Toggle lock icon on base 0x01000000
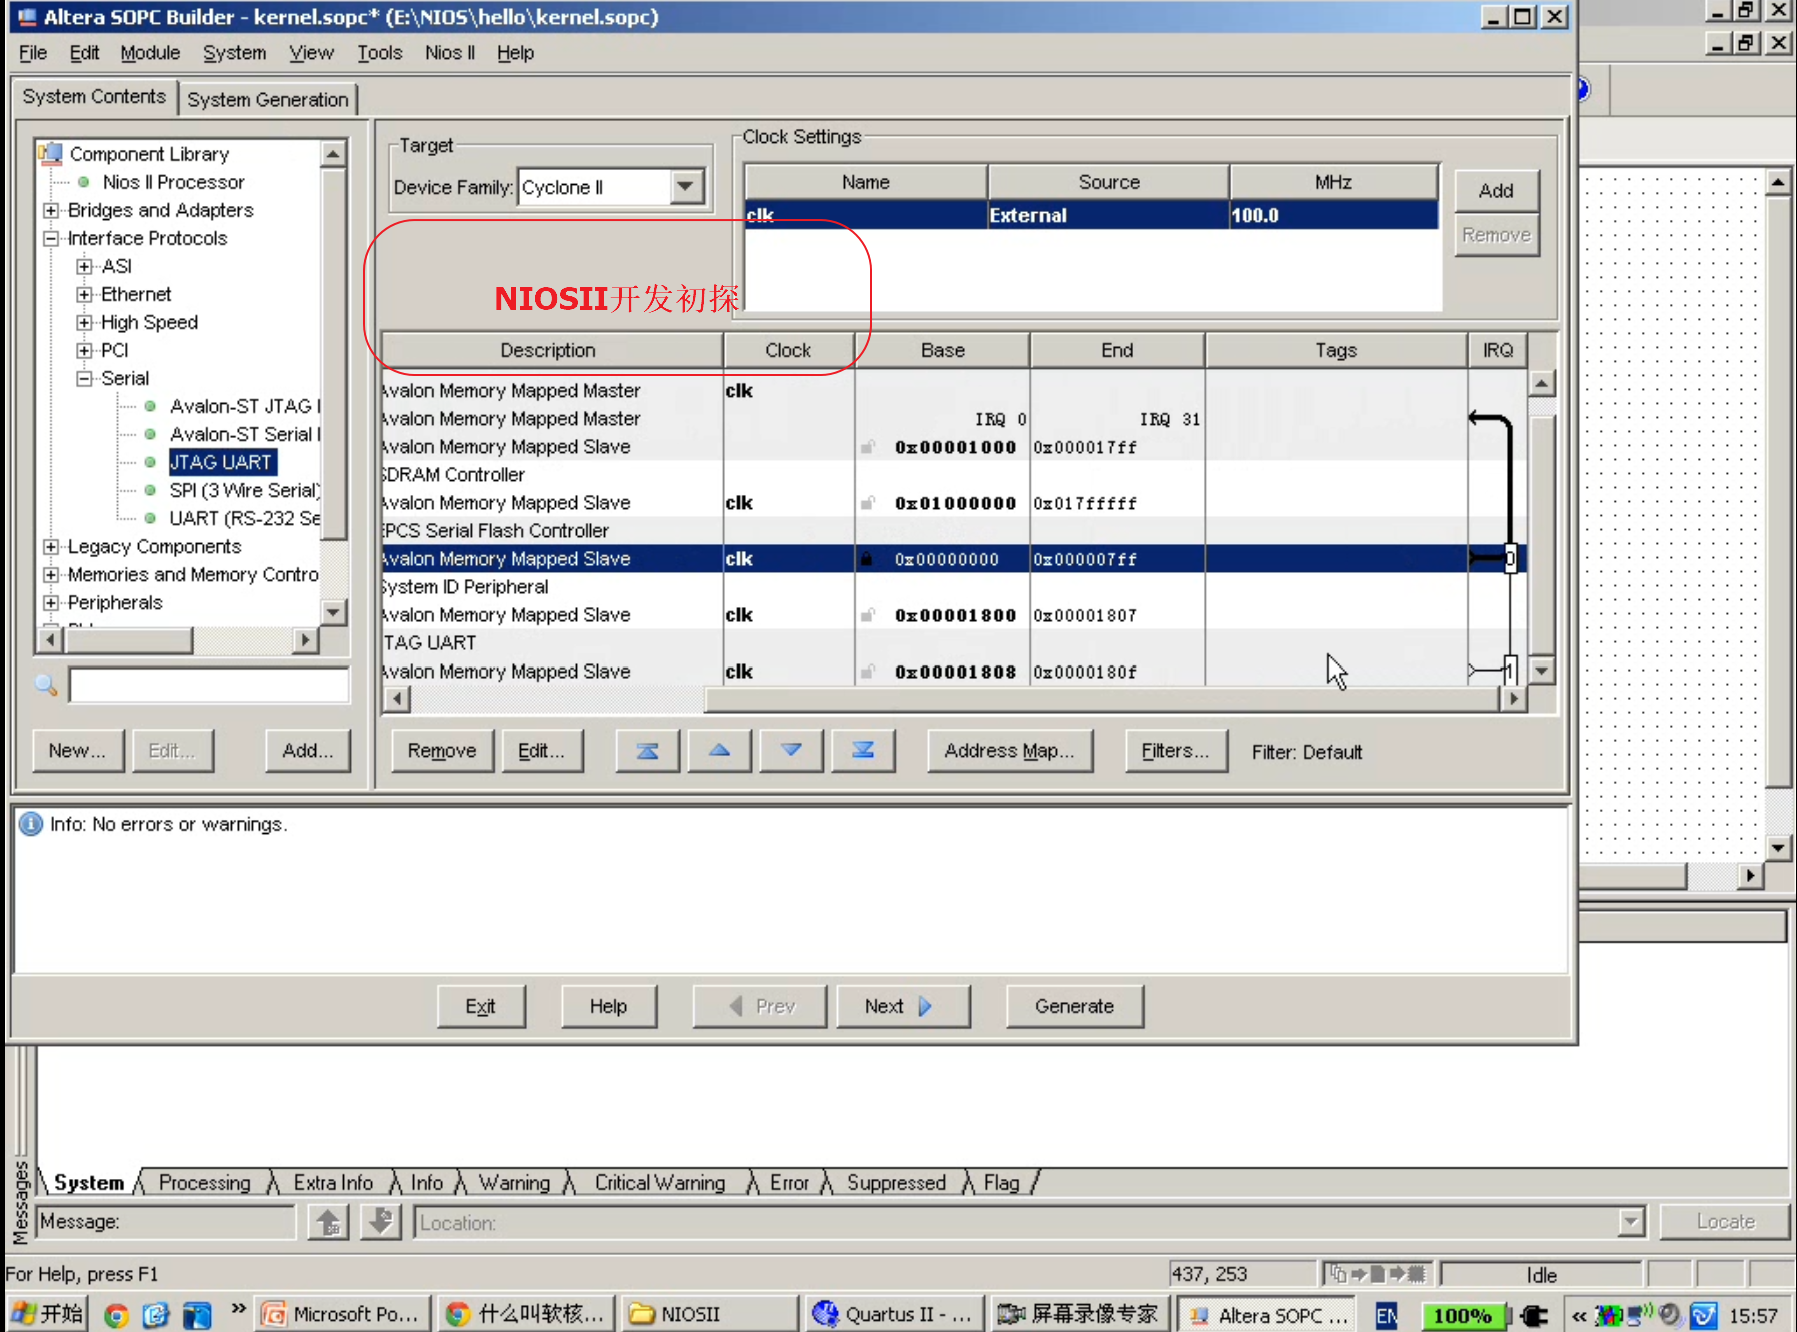This screenshot has width=1797, height=1332. (x=868, y=503)
